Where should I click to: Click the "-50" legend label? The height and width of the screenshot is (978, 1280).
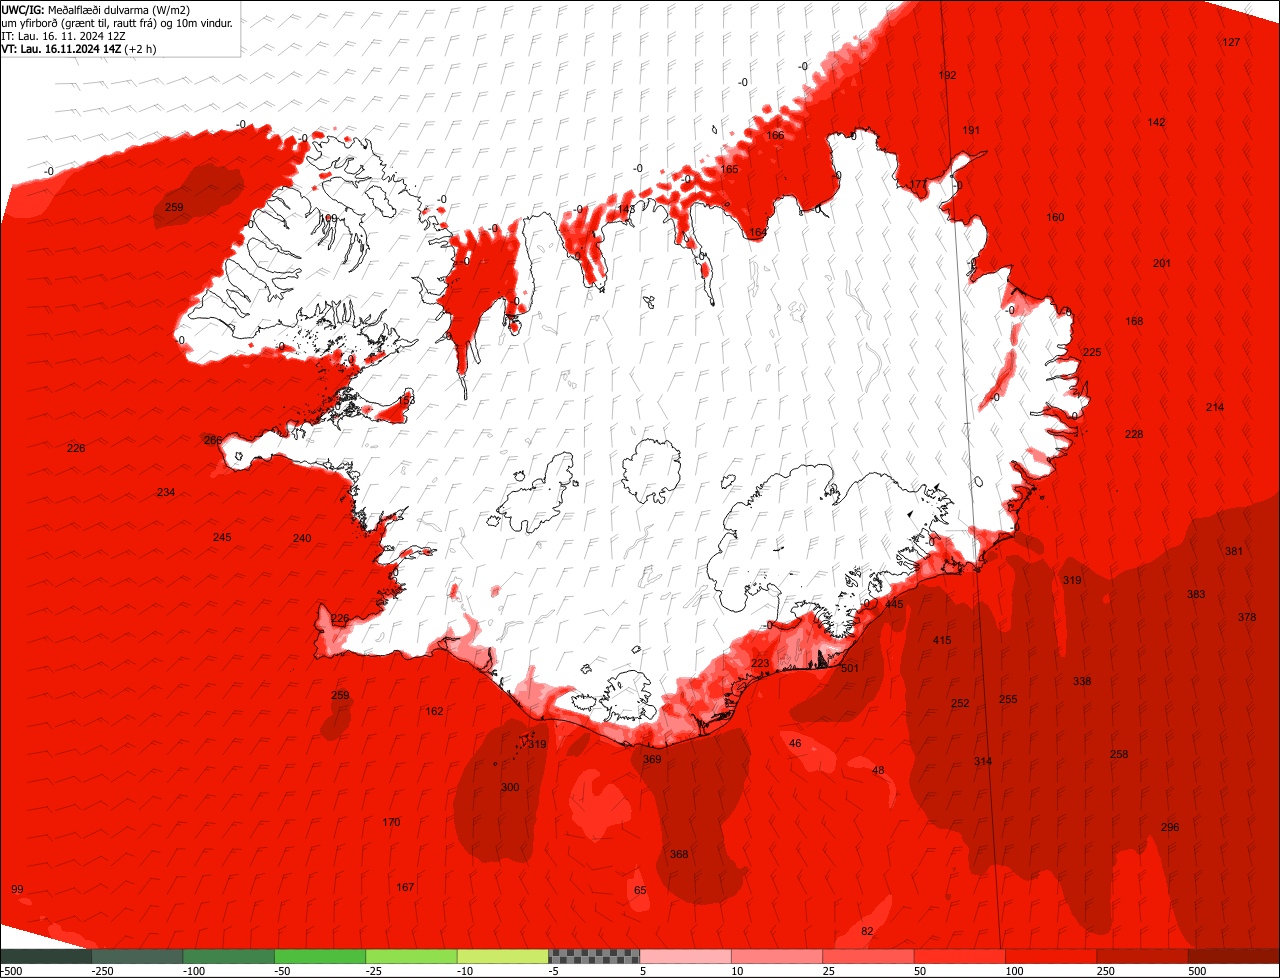coord(283,971)
